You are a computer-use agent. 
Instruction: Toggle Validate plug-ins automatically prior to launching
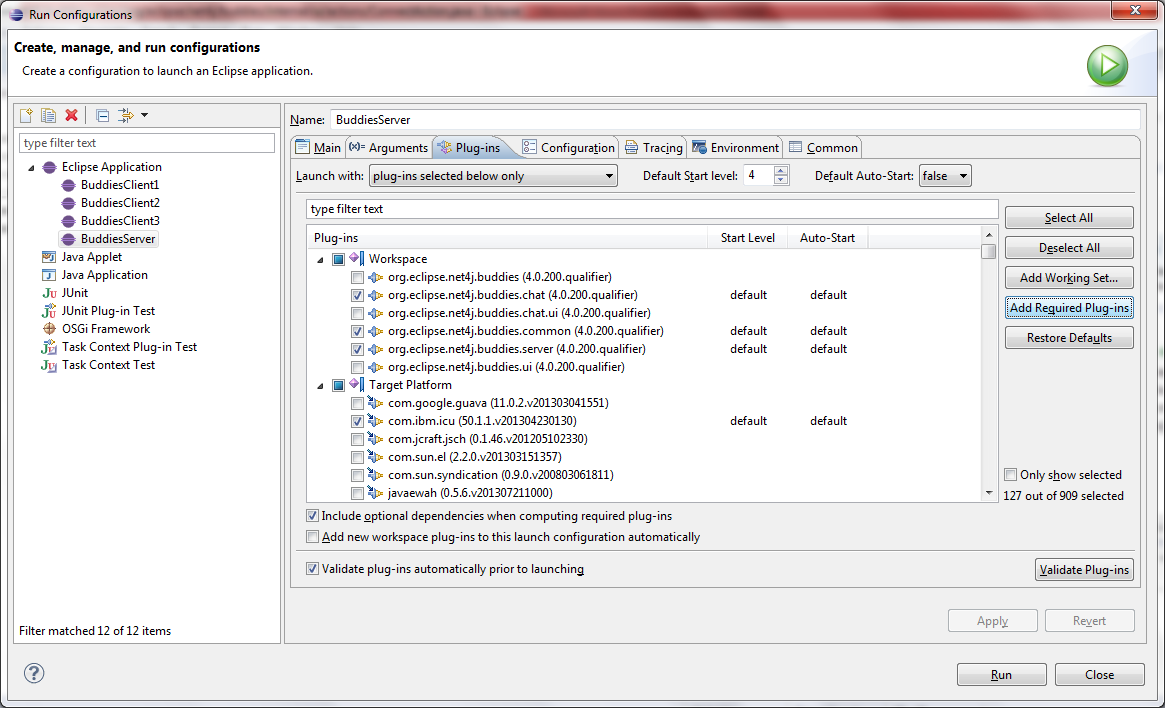(x=313, y=568)
